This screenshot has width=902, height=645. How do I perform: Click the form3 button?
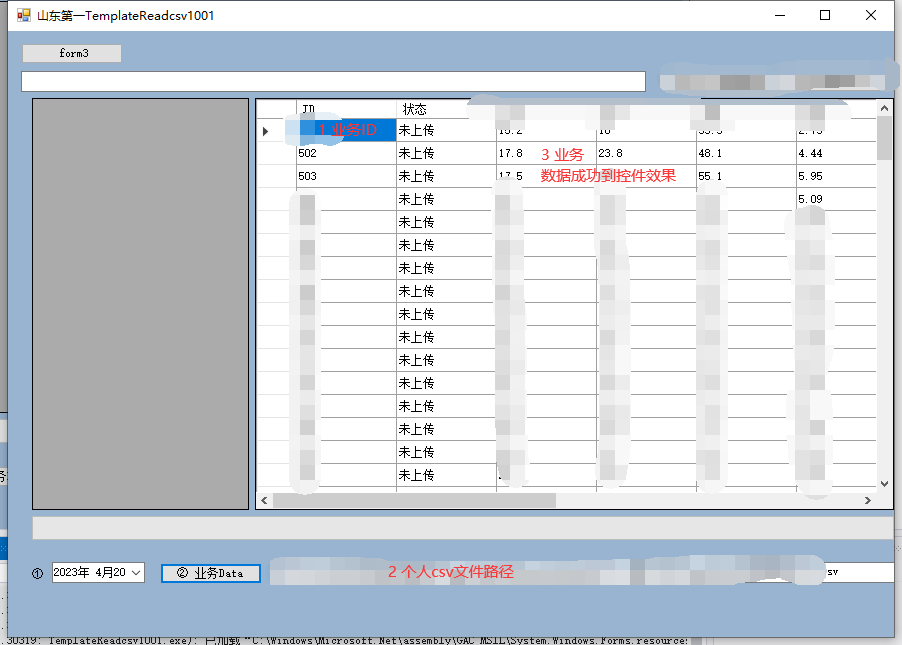[x=71, y=53]
